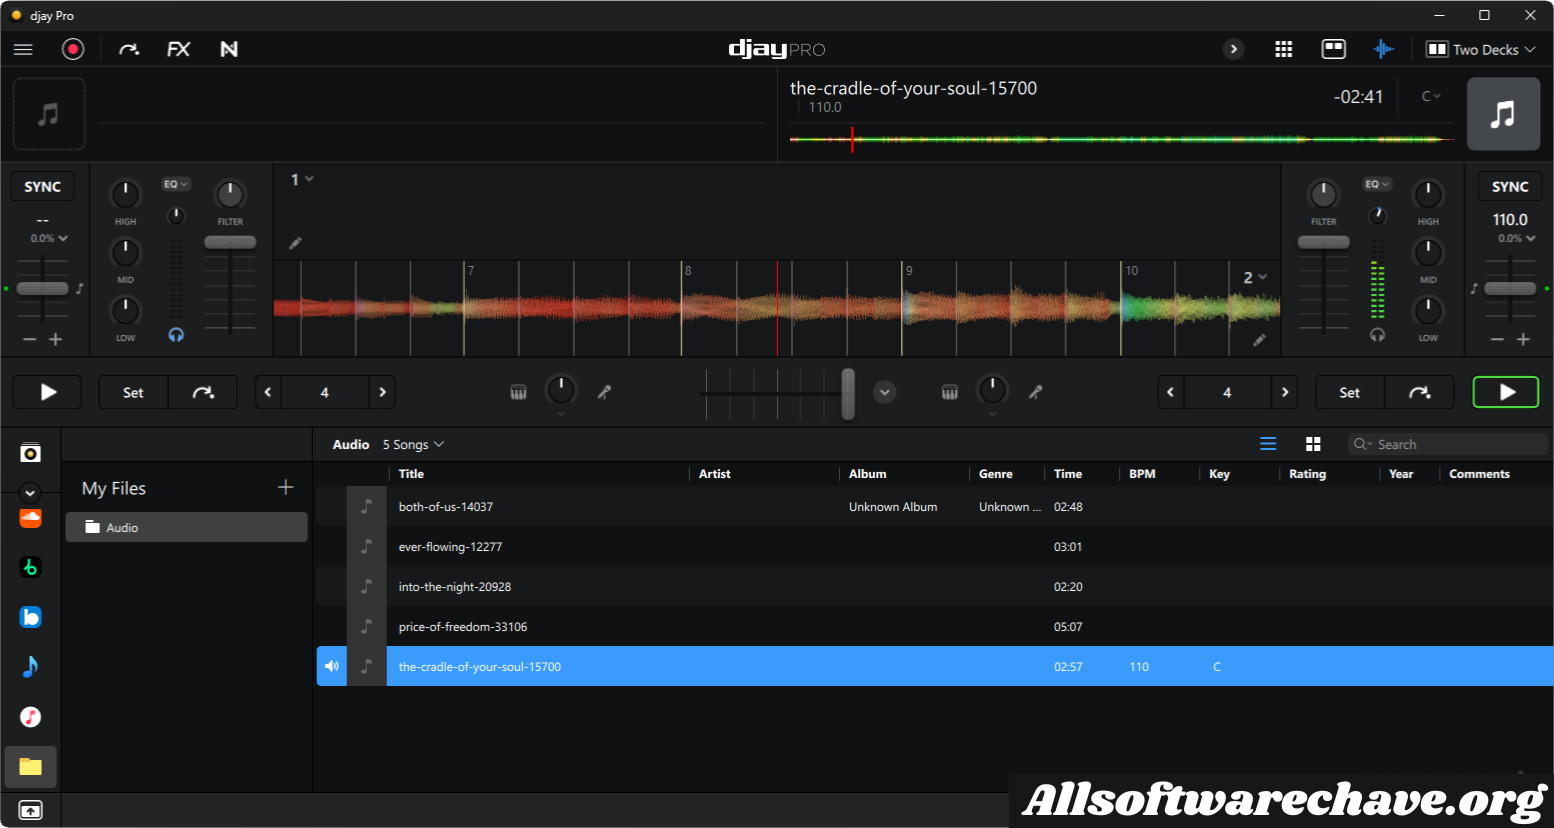Viewport: 1554px width, 828px height.
Task: Toggle right deck key lock note icon
Action: coord(1474,288)
